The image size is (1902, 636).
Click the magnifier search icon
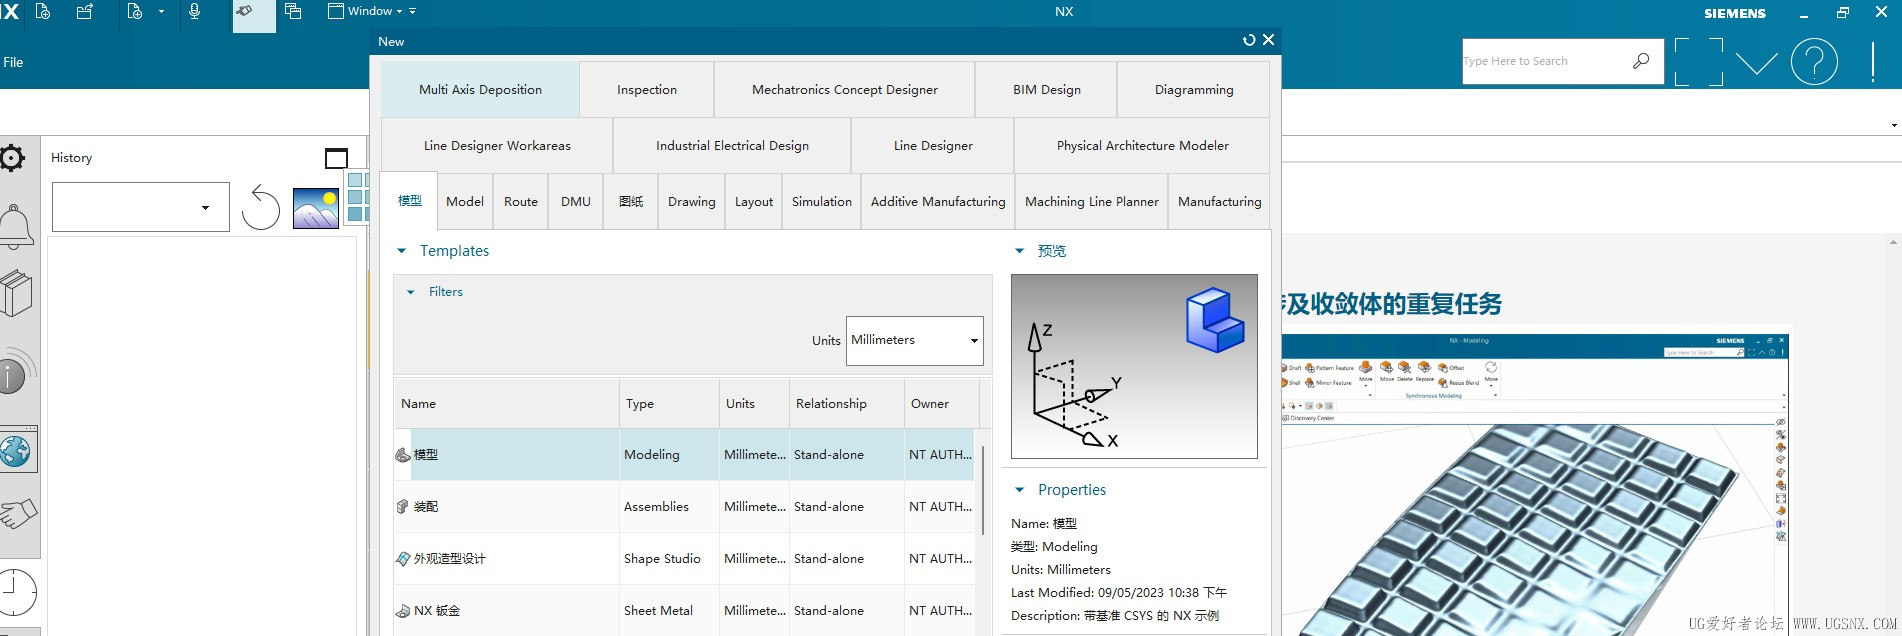(1641, 61)
